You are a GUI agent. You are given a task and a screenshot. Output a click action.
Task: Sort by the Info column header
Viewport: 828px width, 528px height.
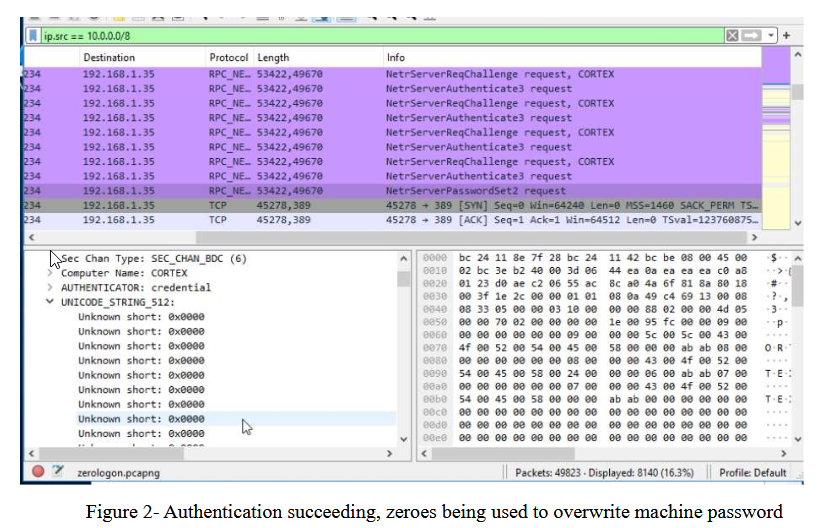click(x=572, y=58)
